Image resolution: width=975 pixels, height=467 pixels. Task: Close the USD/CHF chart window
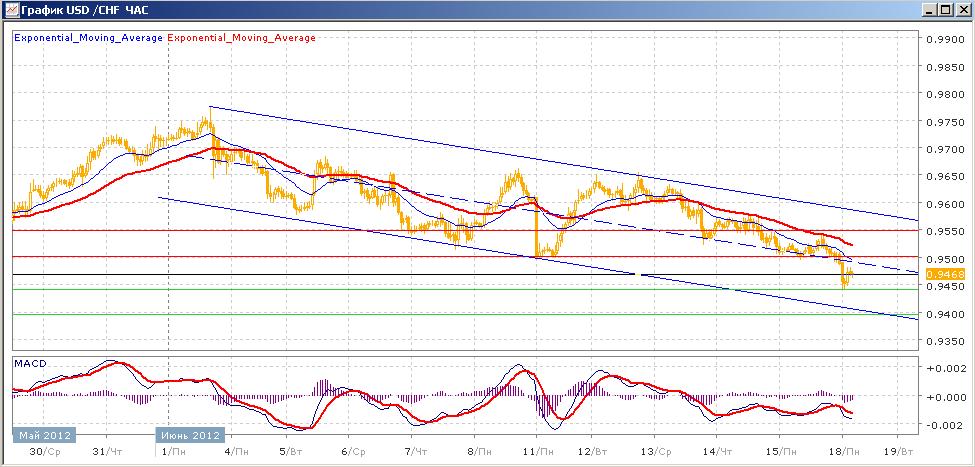point(962,10)
